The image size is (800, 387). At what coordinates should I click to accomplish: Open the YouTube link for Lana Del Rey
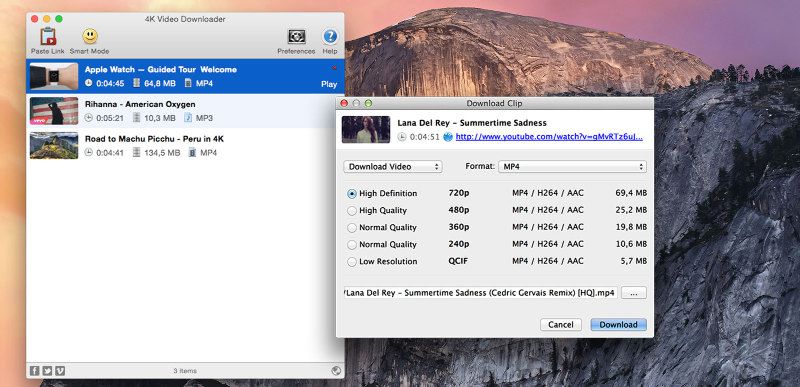pos(549,137)
